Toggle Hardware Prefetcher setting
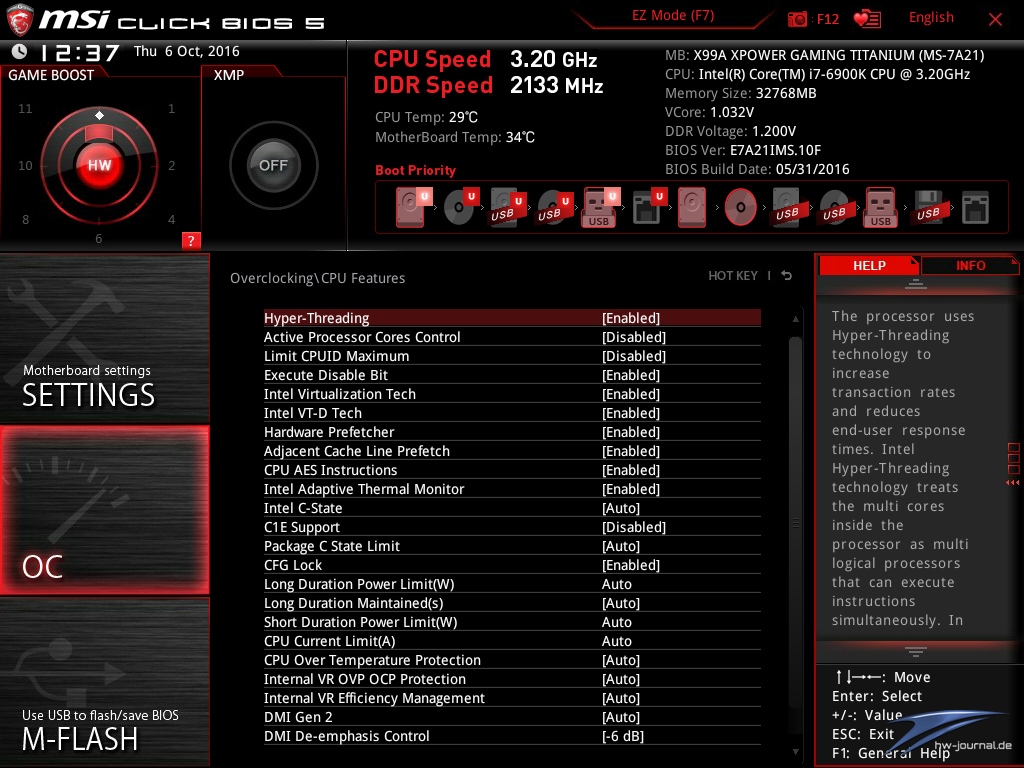This screenshot has height=768, width=1024. (512, 432)
